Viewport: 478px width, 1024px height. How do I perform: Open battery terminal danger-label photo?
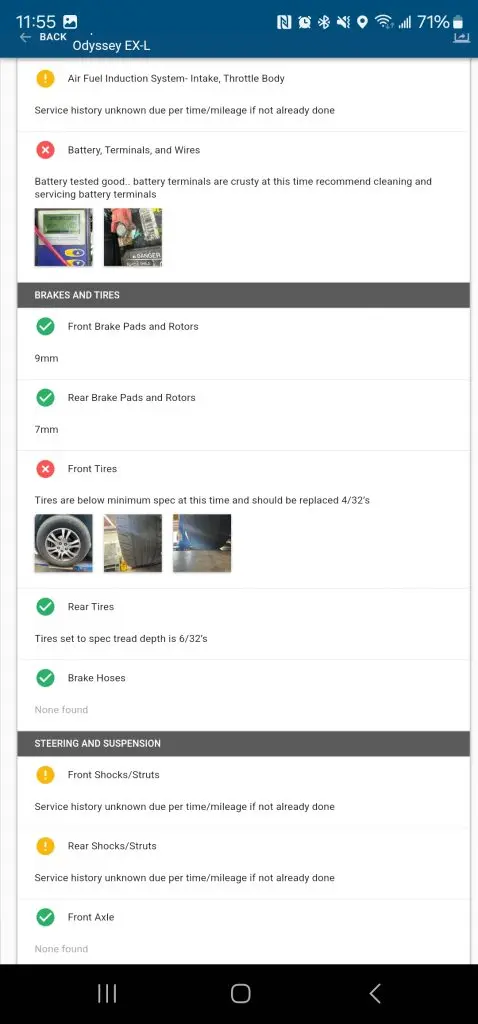[x=133, y=237]
